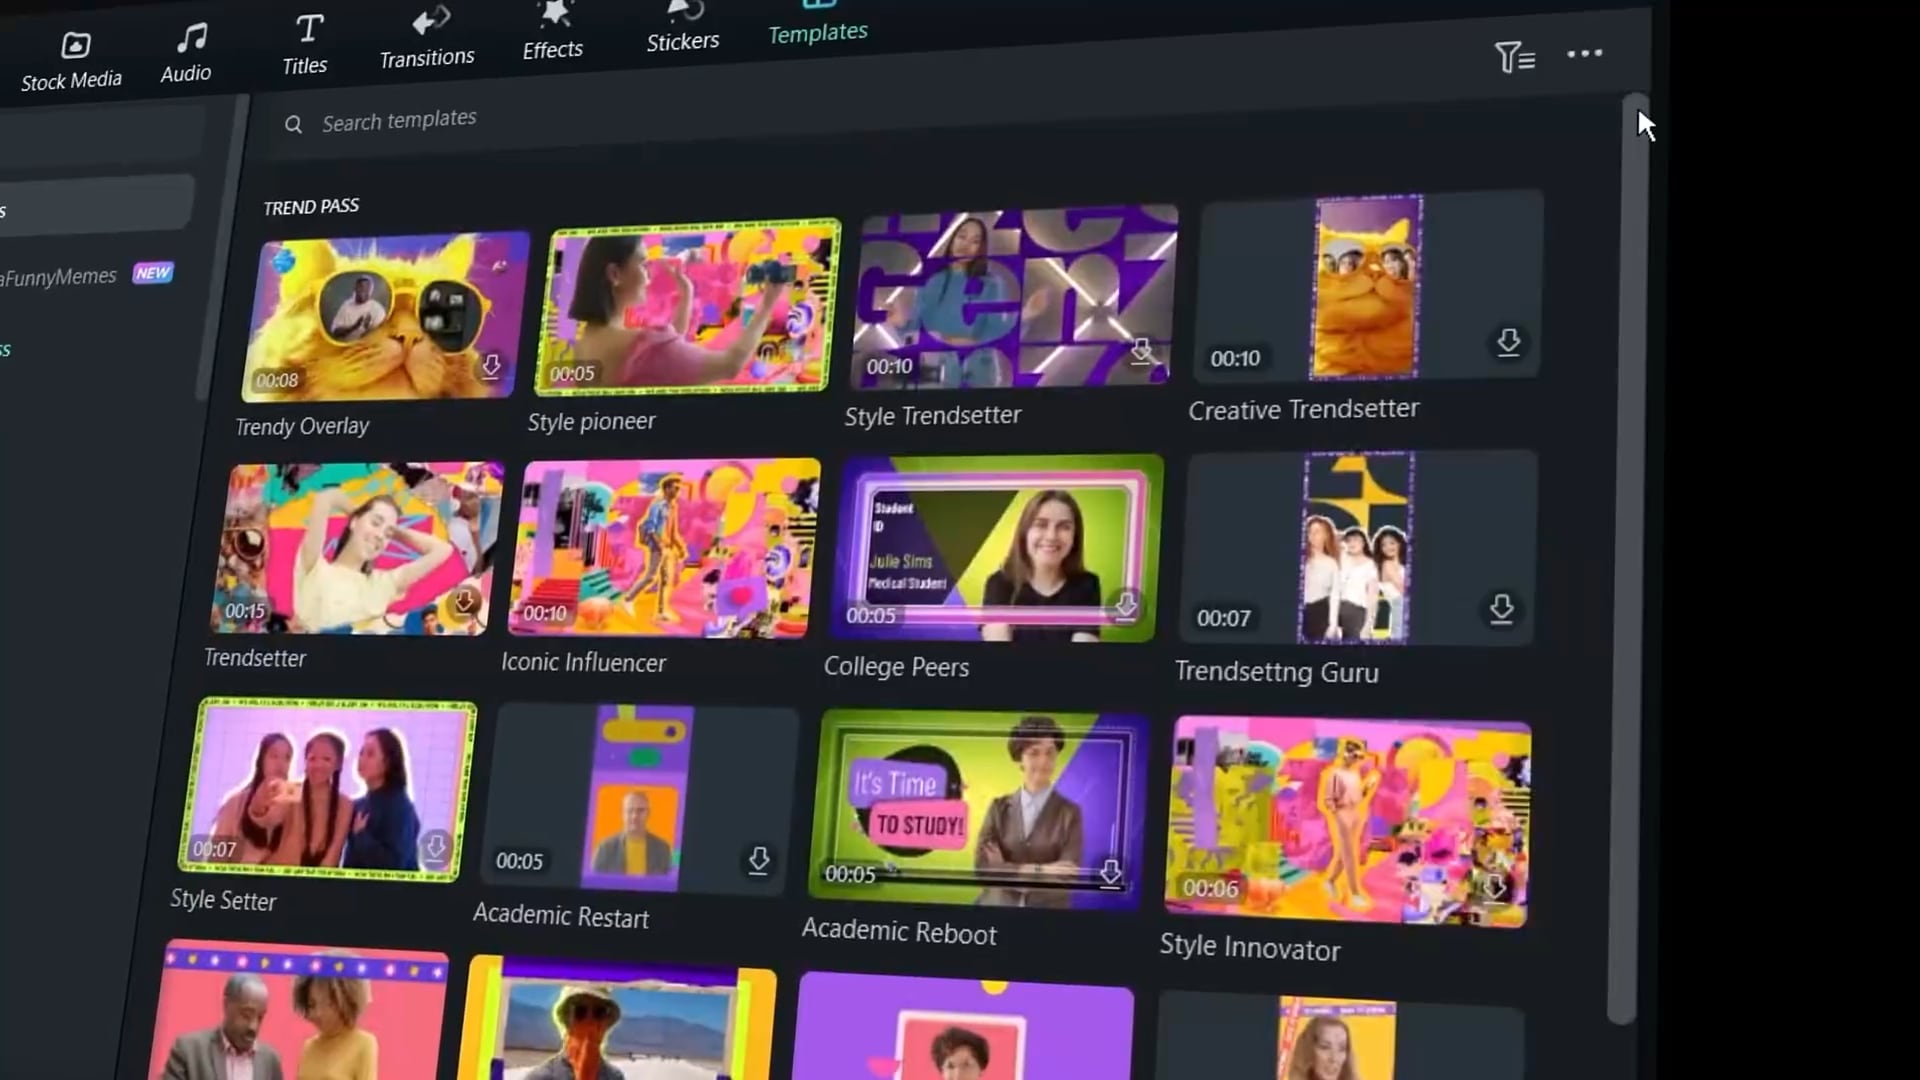Open the three-dot more options menu
Screen dimensions: 1920x1080
pos(1584,54)
